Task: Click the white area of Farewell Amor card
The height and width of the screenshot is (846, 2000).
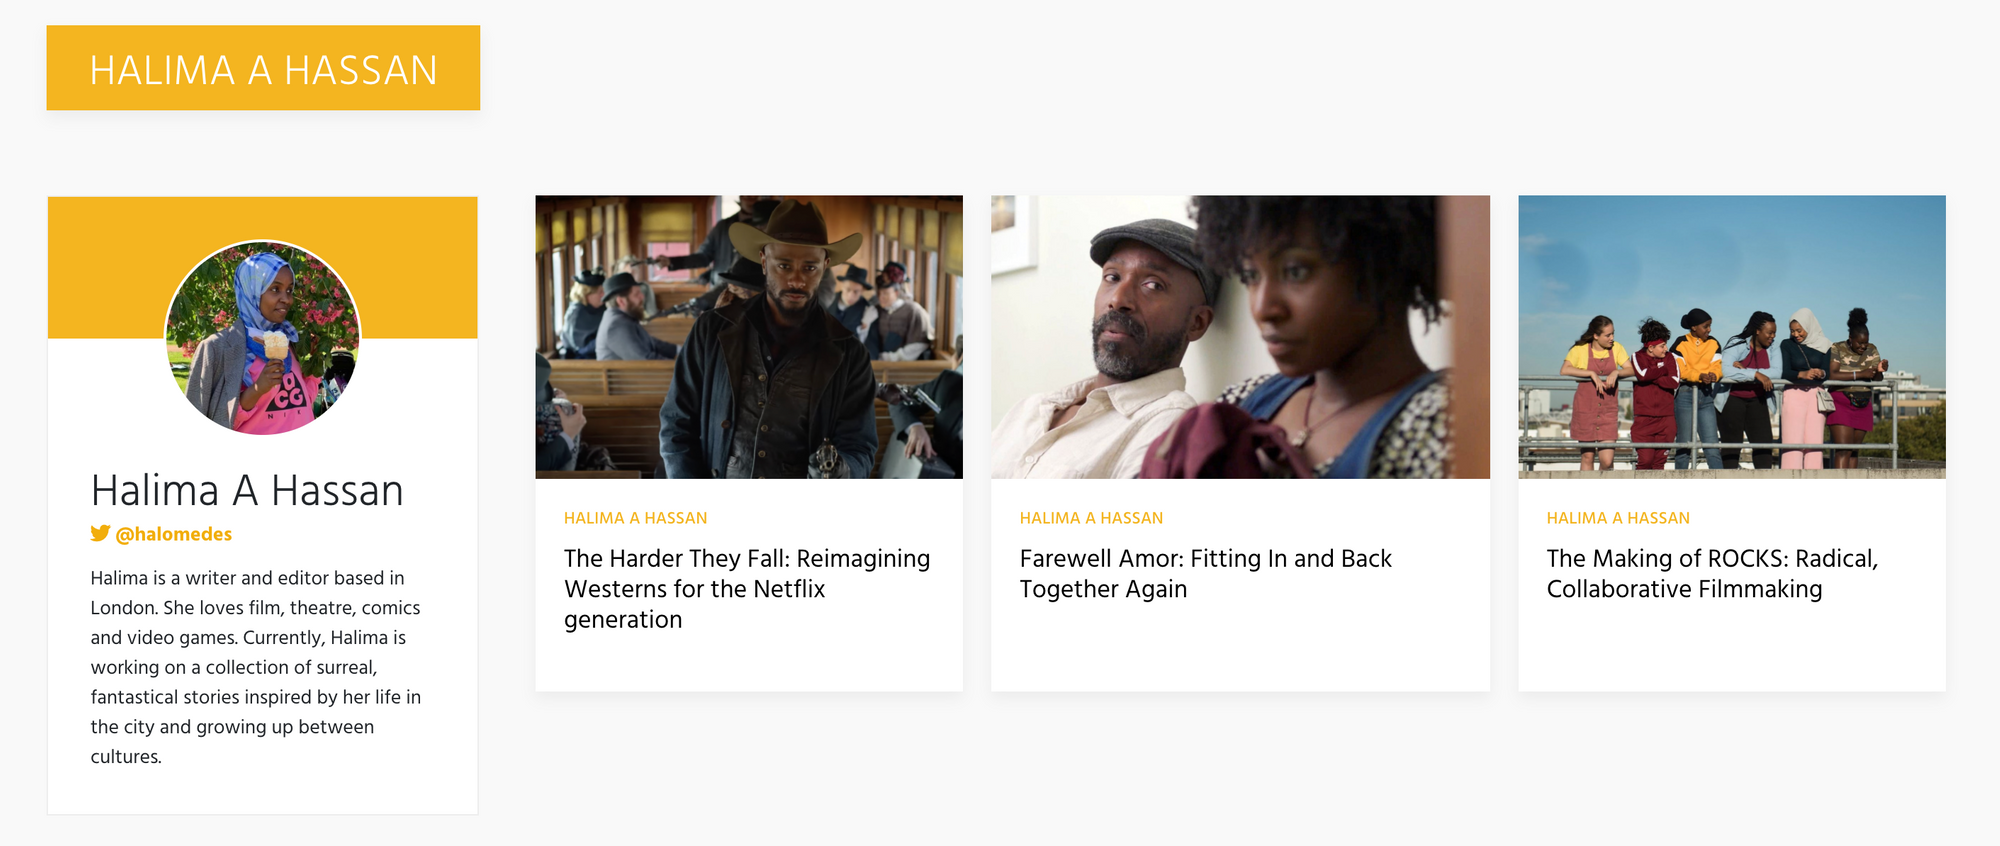Action: point(1240,650)
